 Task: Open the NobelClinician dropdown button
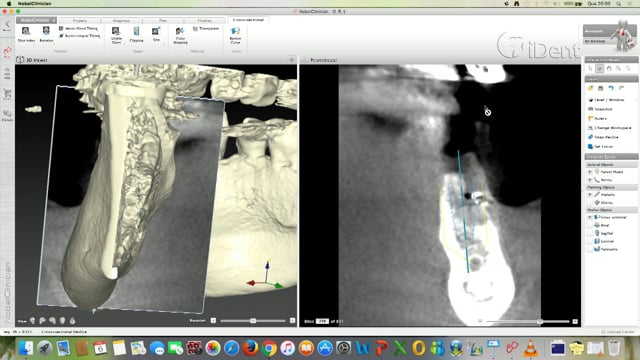tap(36, 20)
